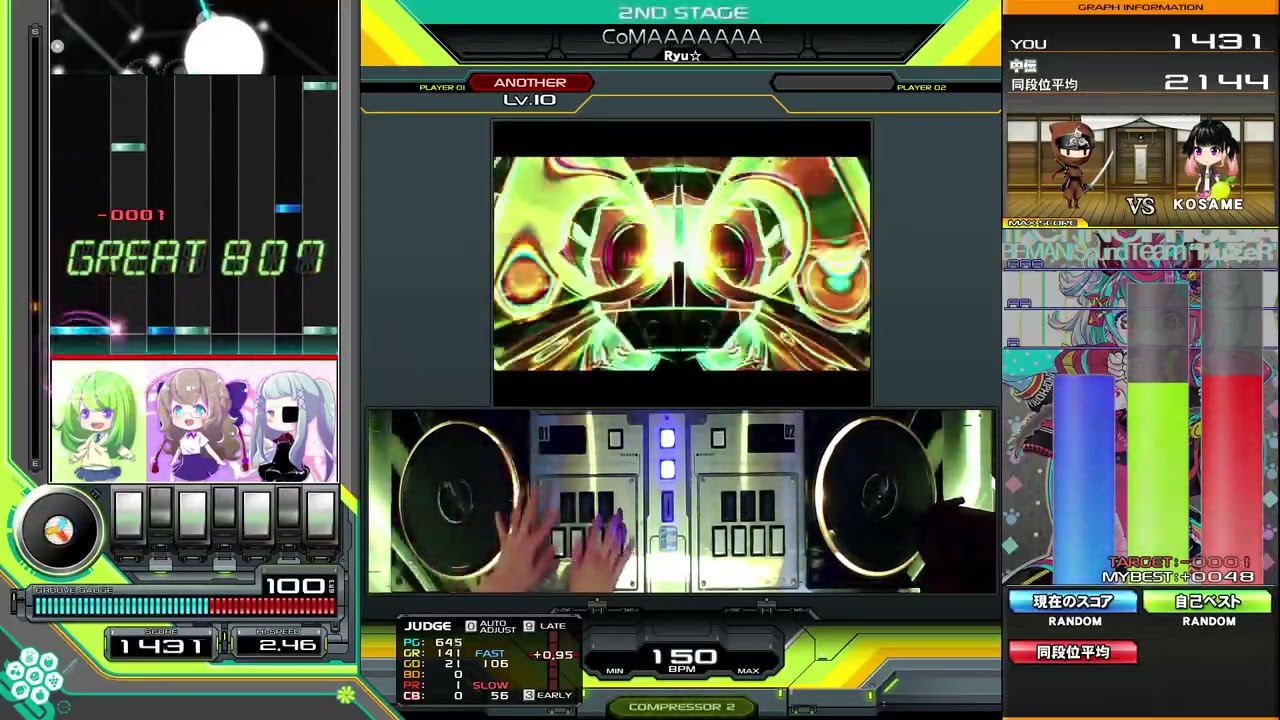Click the 自己ベスト graph button
This screenshot has width=1280, height=720.
(1208, 601)
